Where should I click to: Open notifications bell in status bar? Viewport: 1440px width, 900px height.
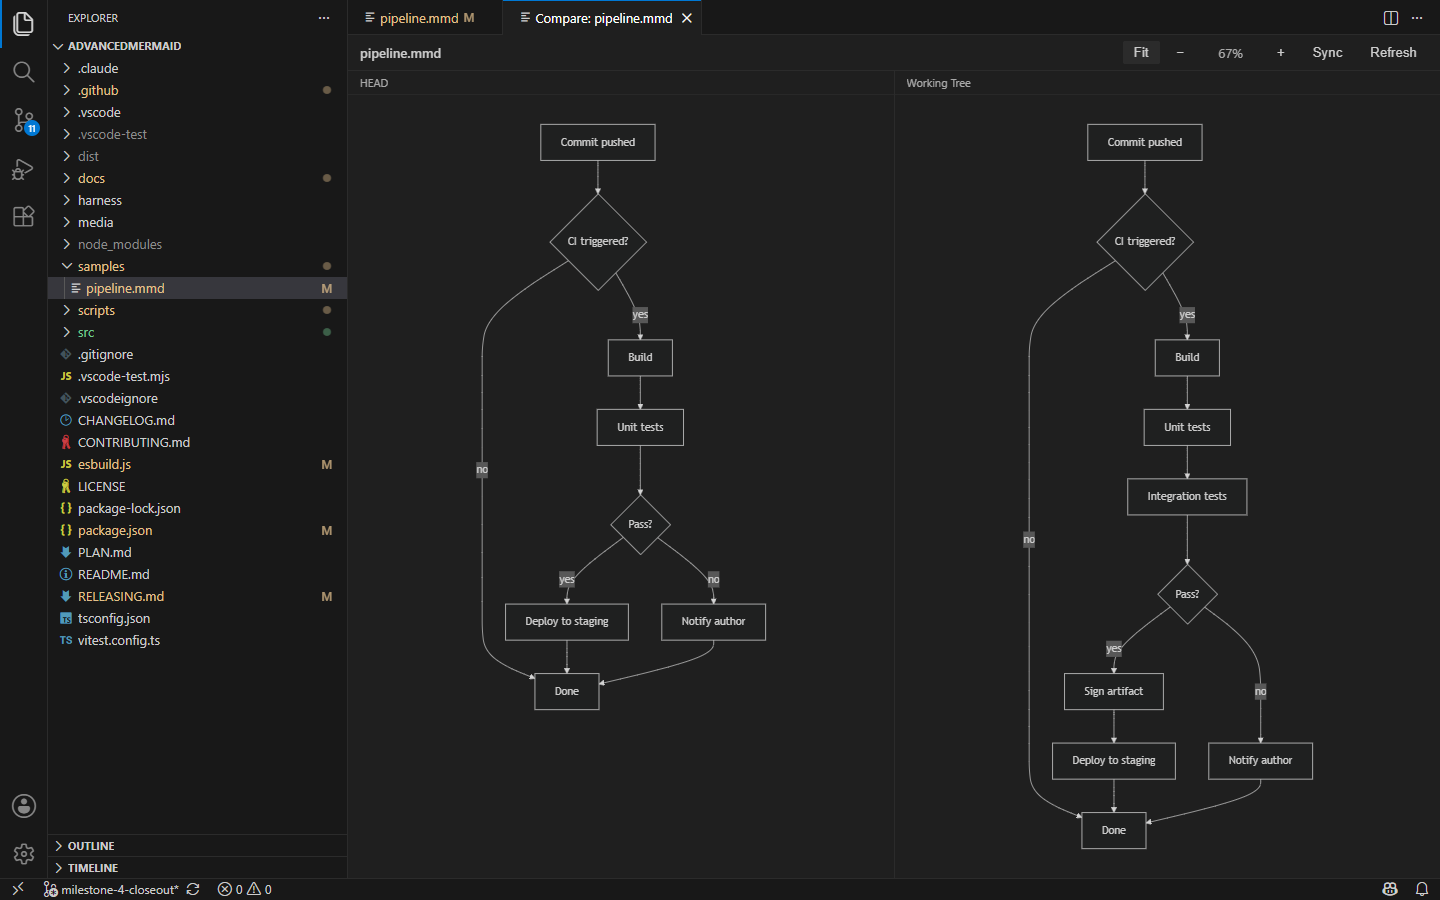[x=1422, y=889]
